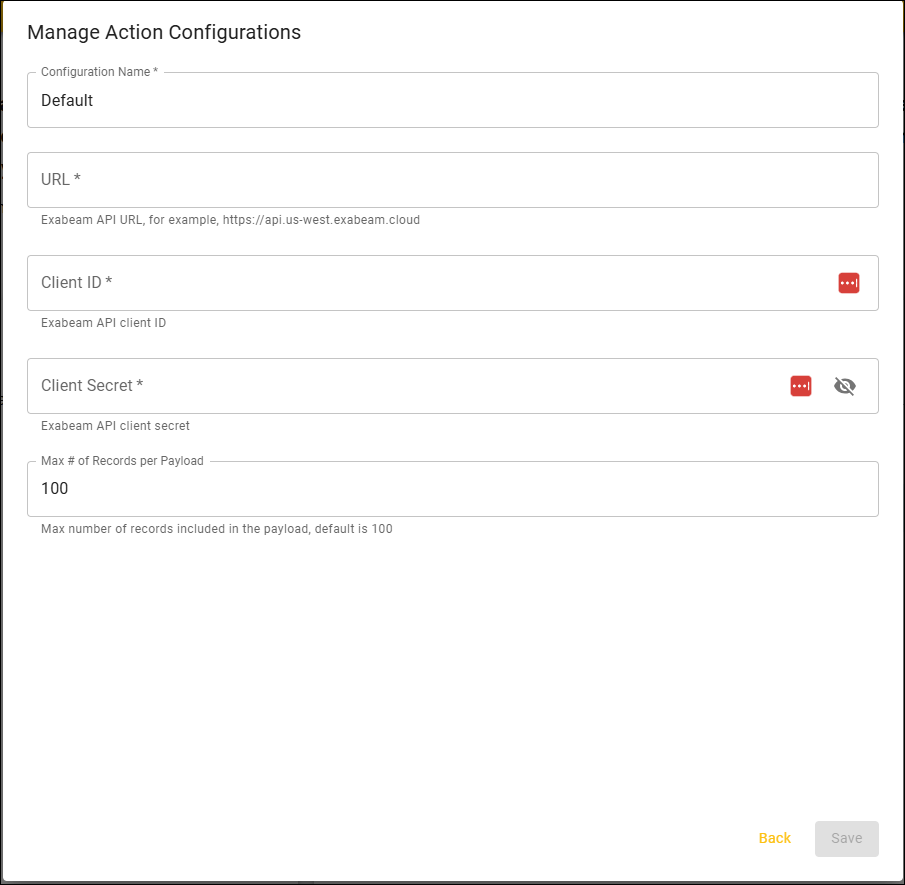905x885 pixels.
Task: Click the Manage Action Configurations heading
Action: coord(164,32)
